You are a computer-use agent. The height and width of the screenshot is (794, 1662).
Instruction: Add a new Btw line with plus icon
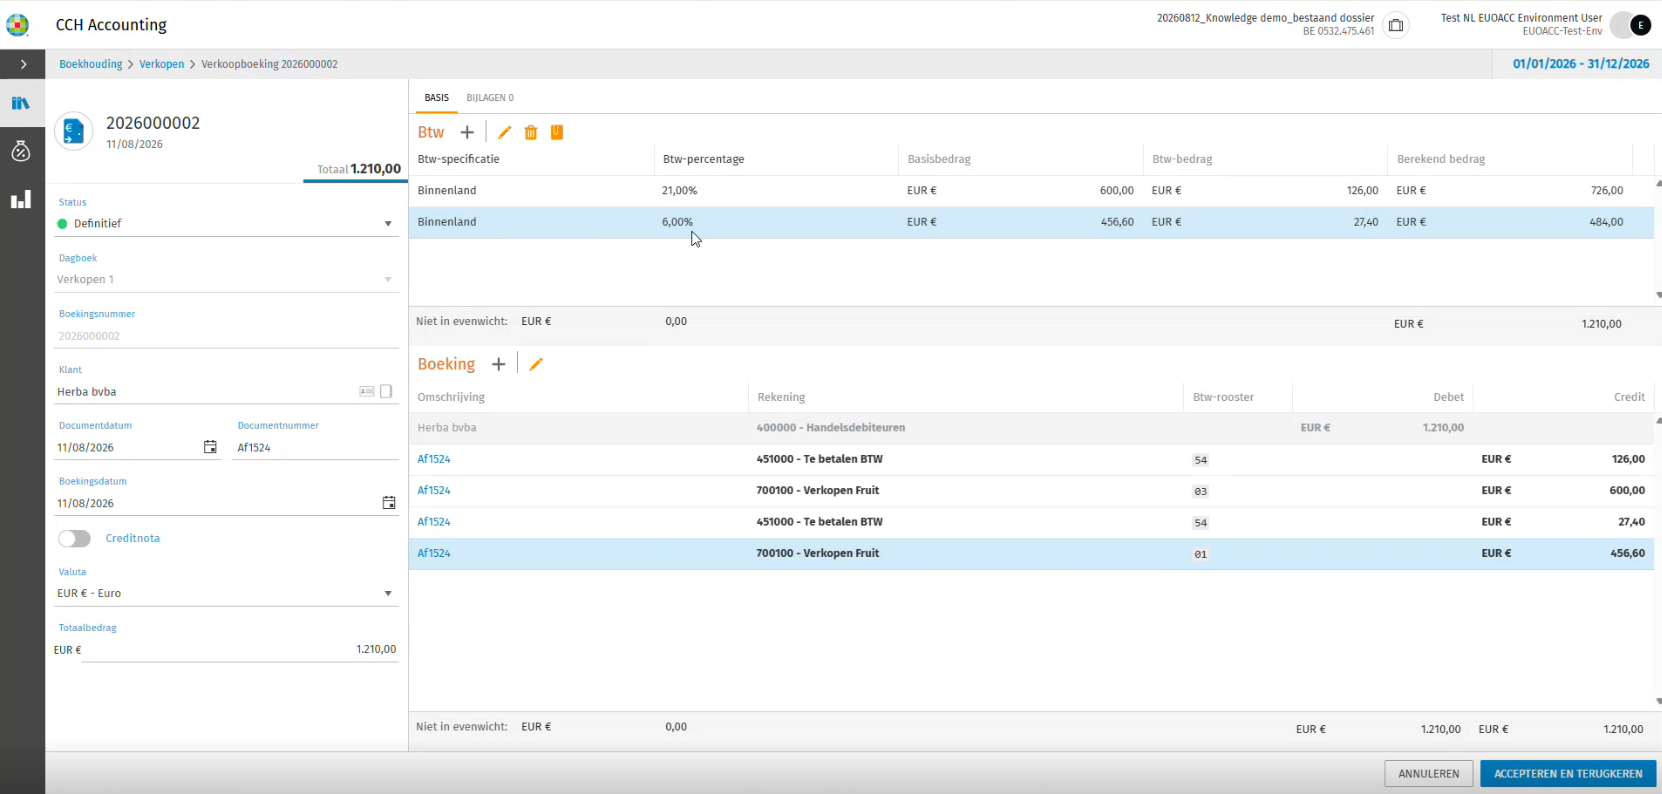[467, 132]
